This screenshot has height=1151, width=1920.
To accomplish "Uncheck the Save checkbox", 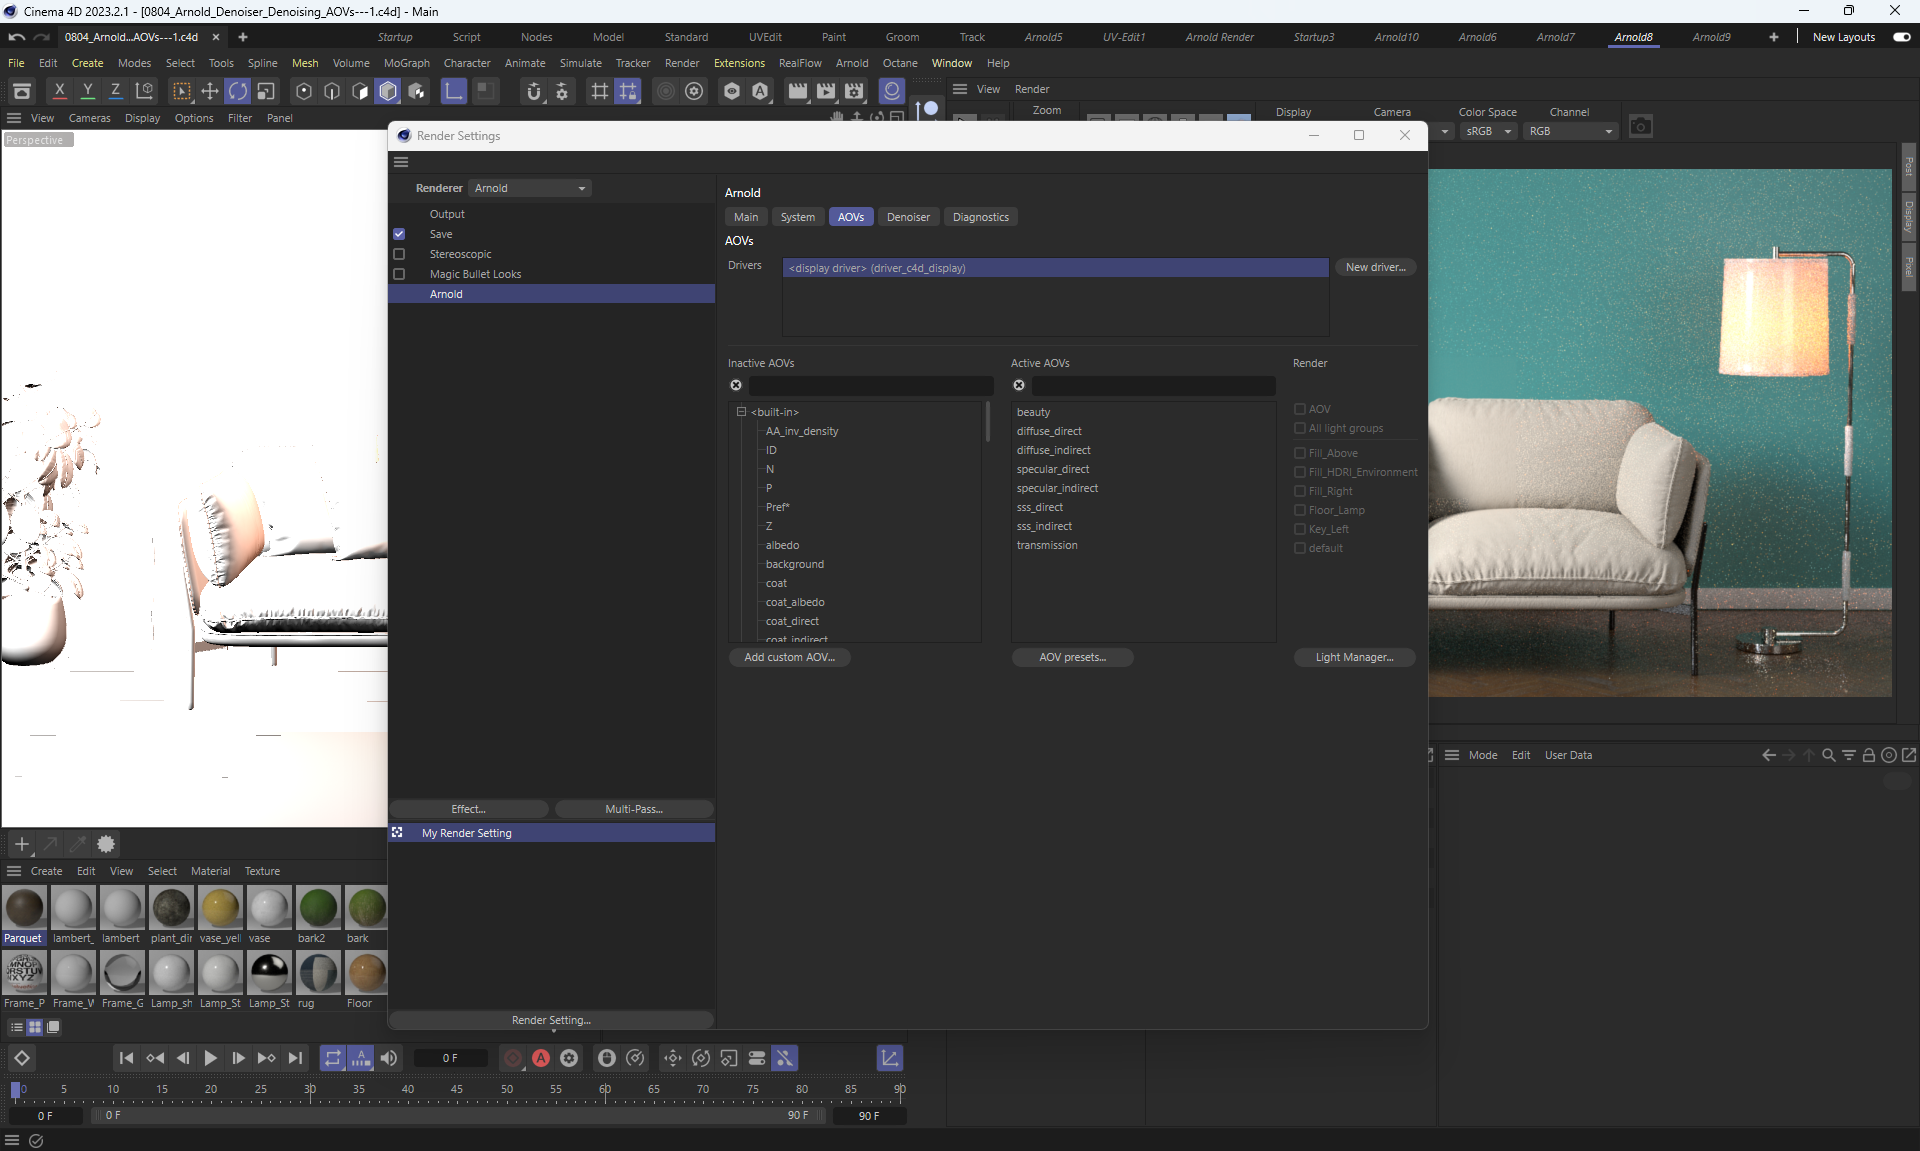I will [x=399, y=234].
